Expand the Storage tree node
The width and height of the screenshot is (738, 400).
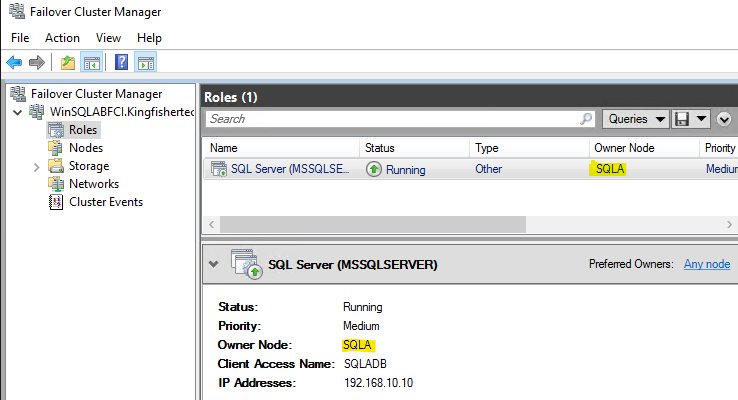click(37, 167)
